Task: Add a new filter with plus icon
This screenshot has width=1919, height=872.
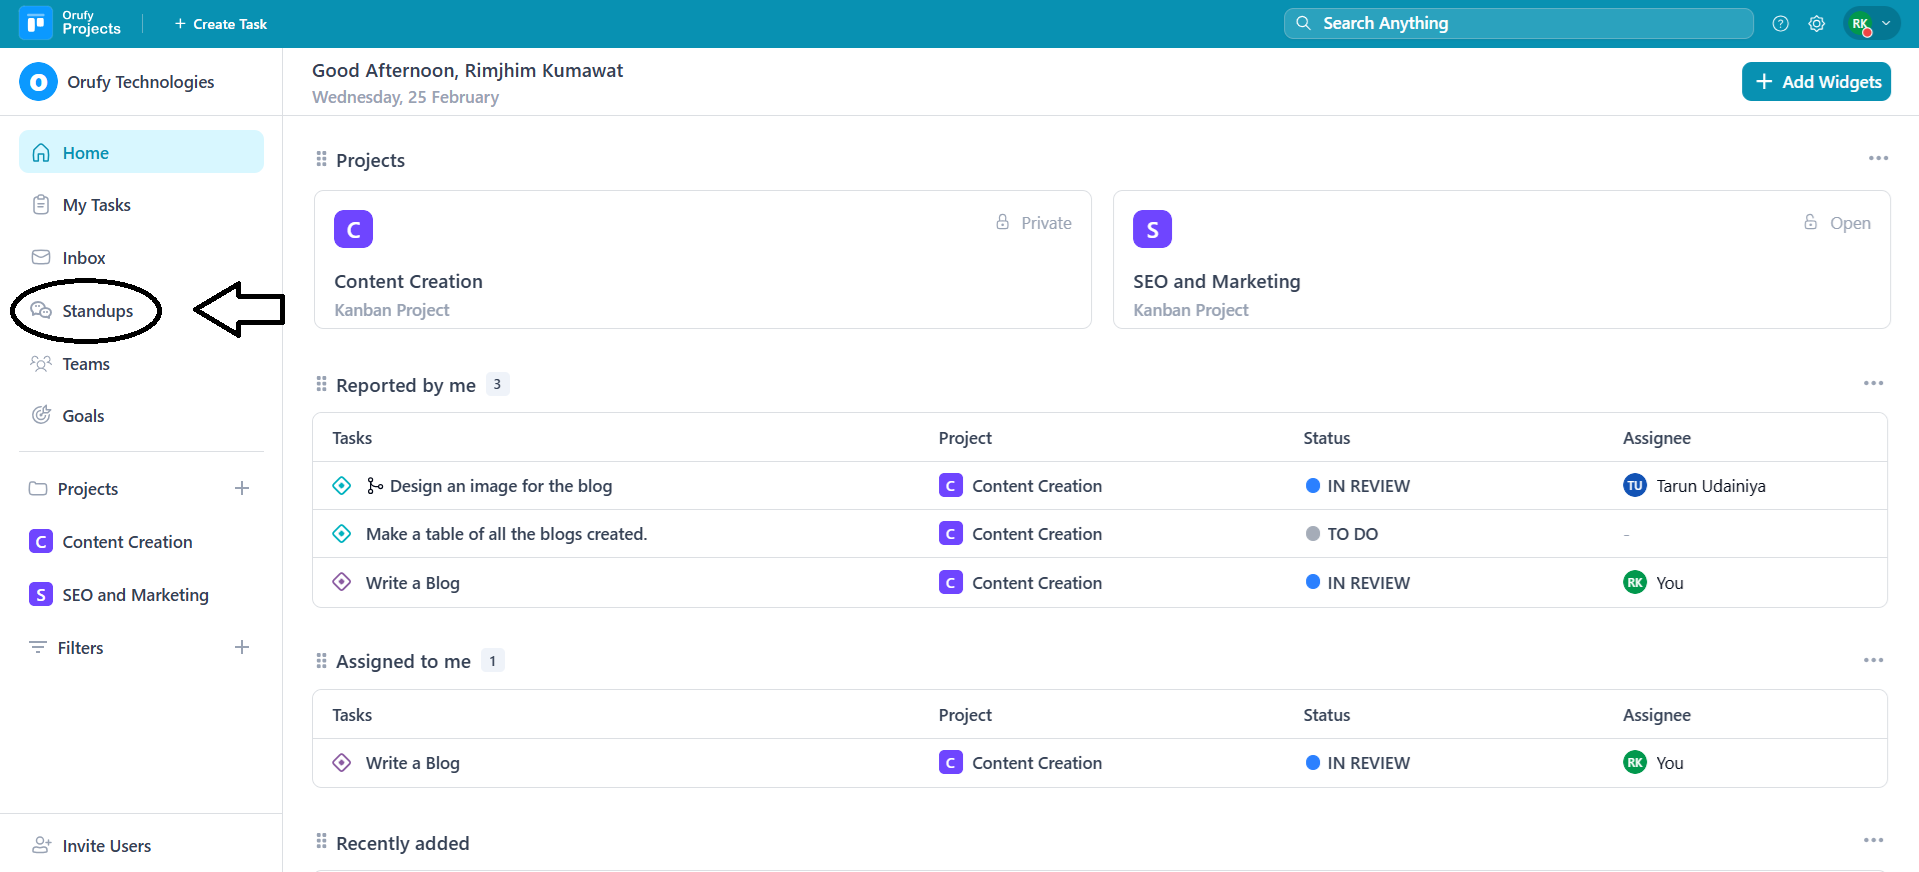Action: (242, 647)
